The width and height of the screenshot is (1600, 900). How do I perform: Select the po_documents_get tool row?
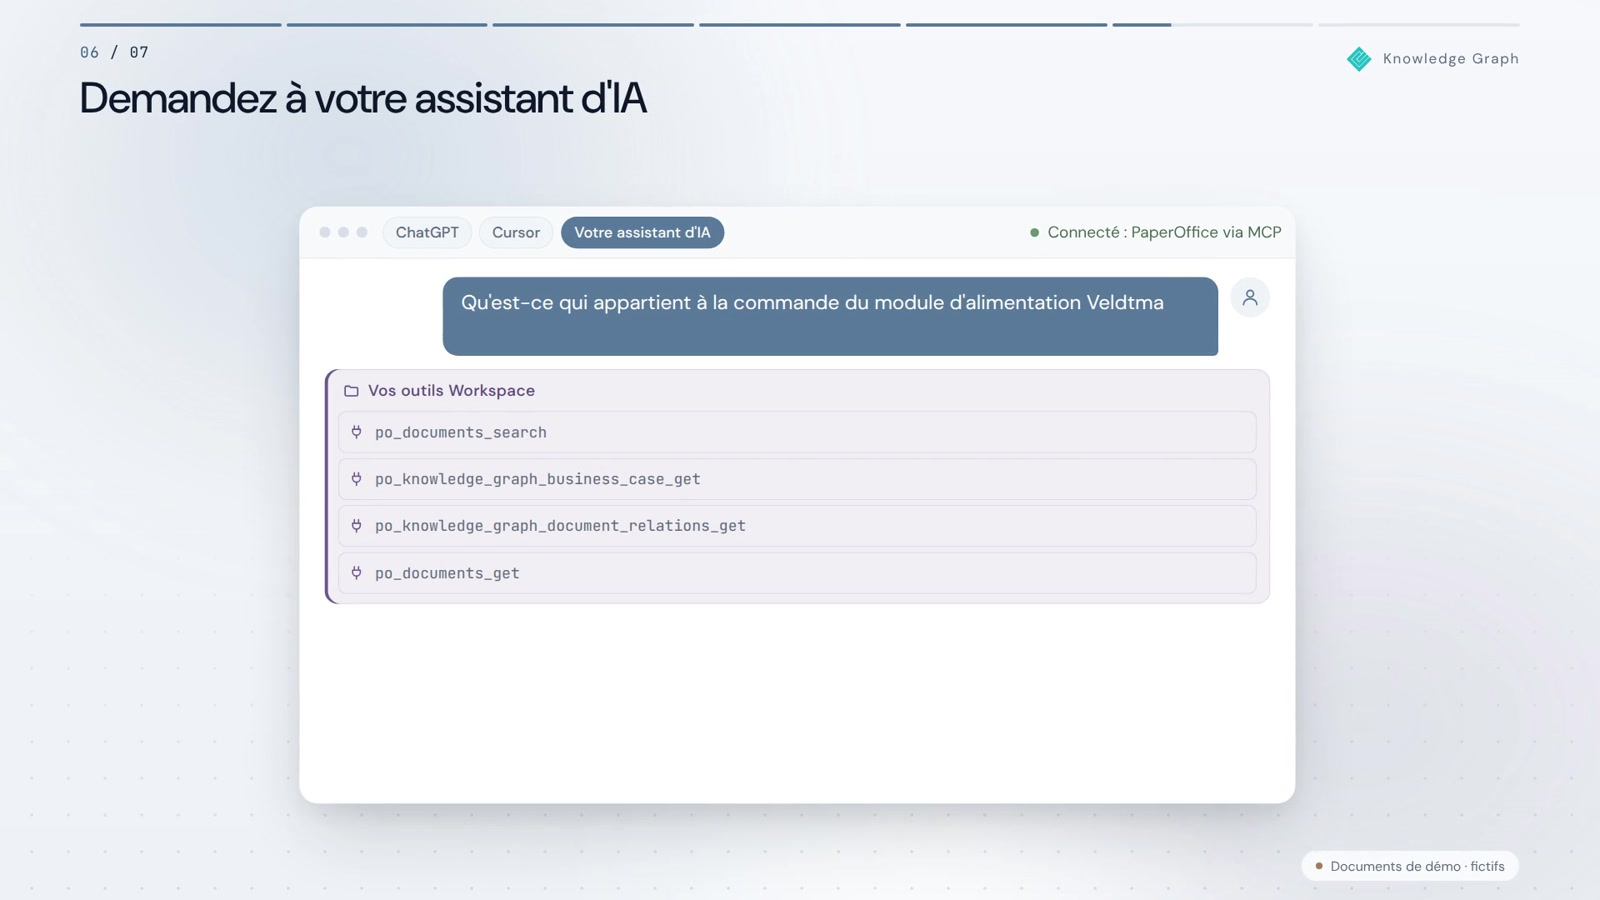(x=797, y=573)
